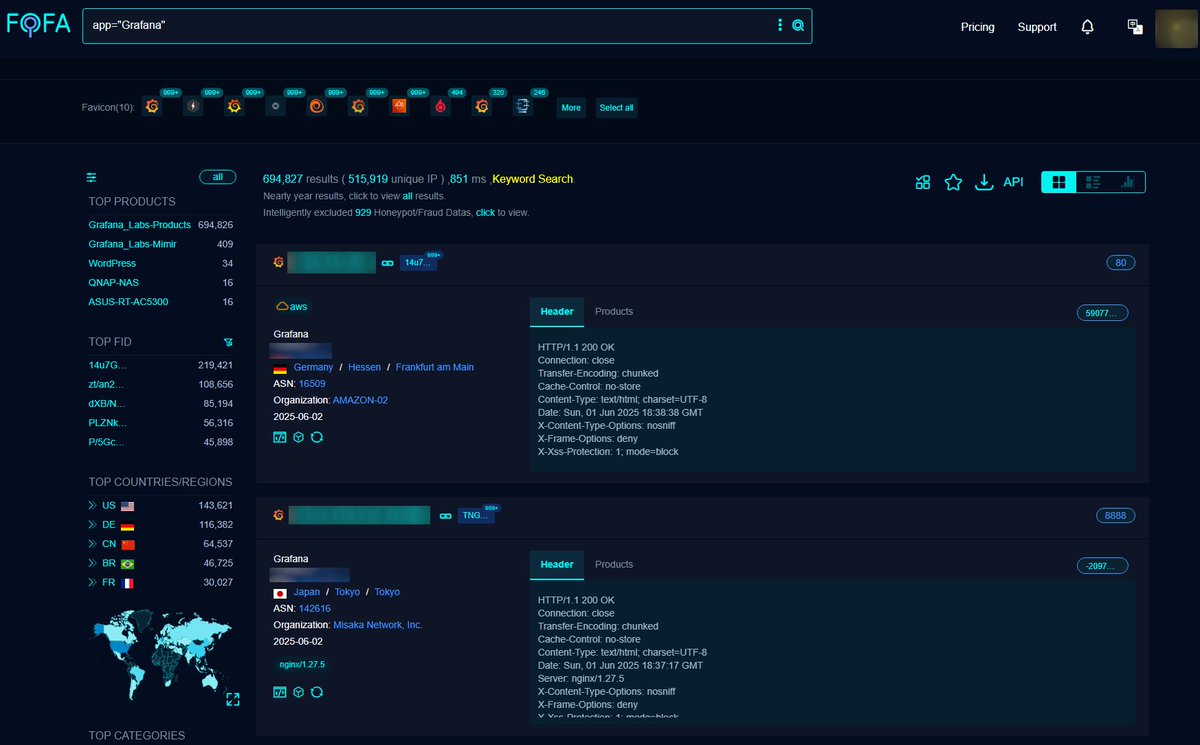Open the Header tab of Germany result

557,312
